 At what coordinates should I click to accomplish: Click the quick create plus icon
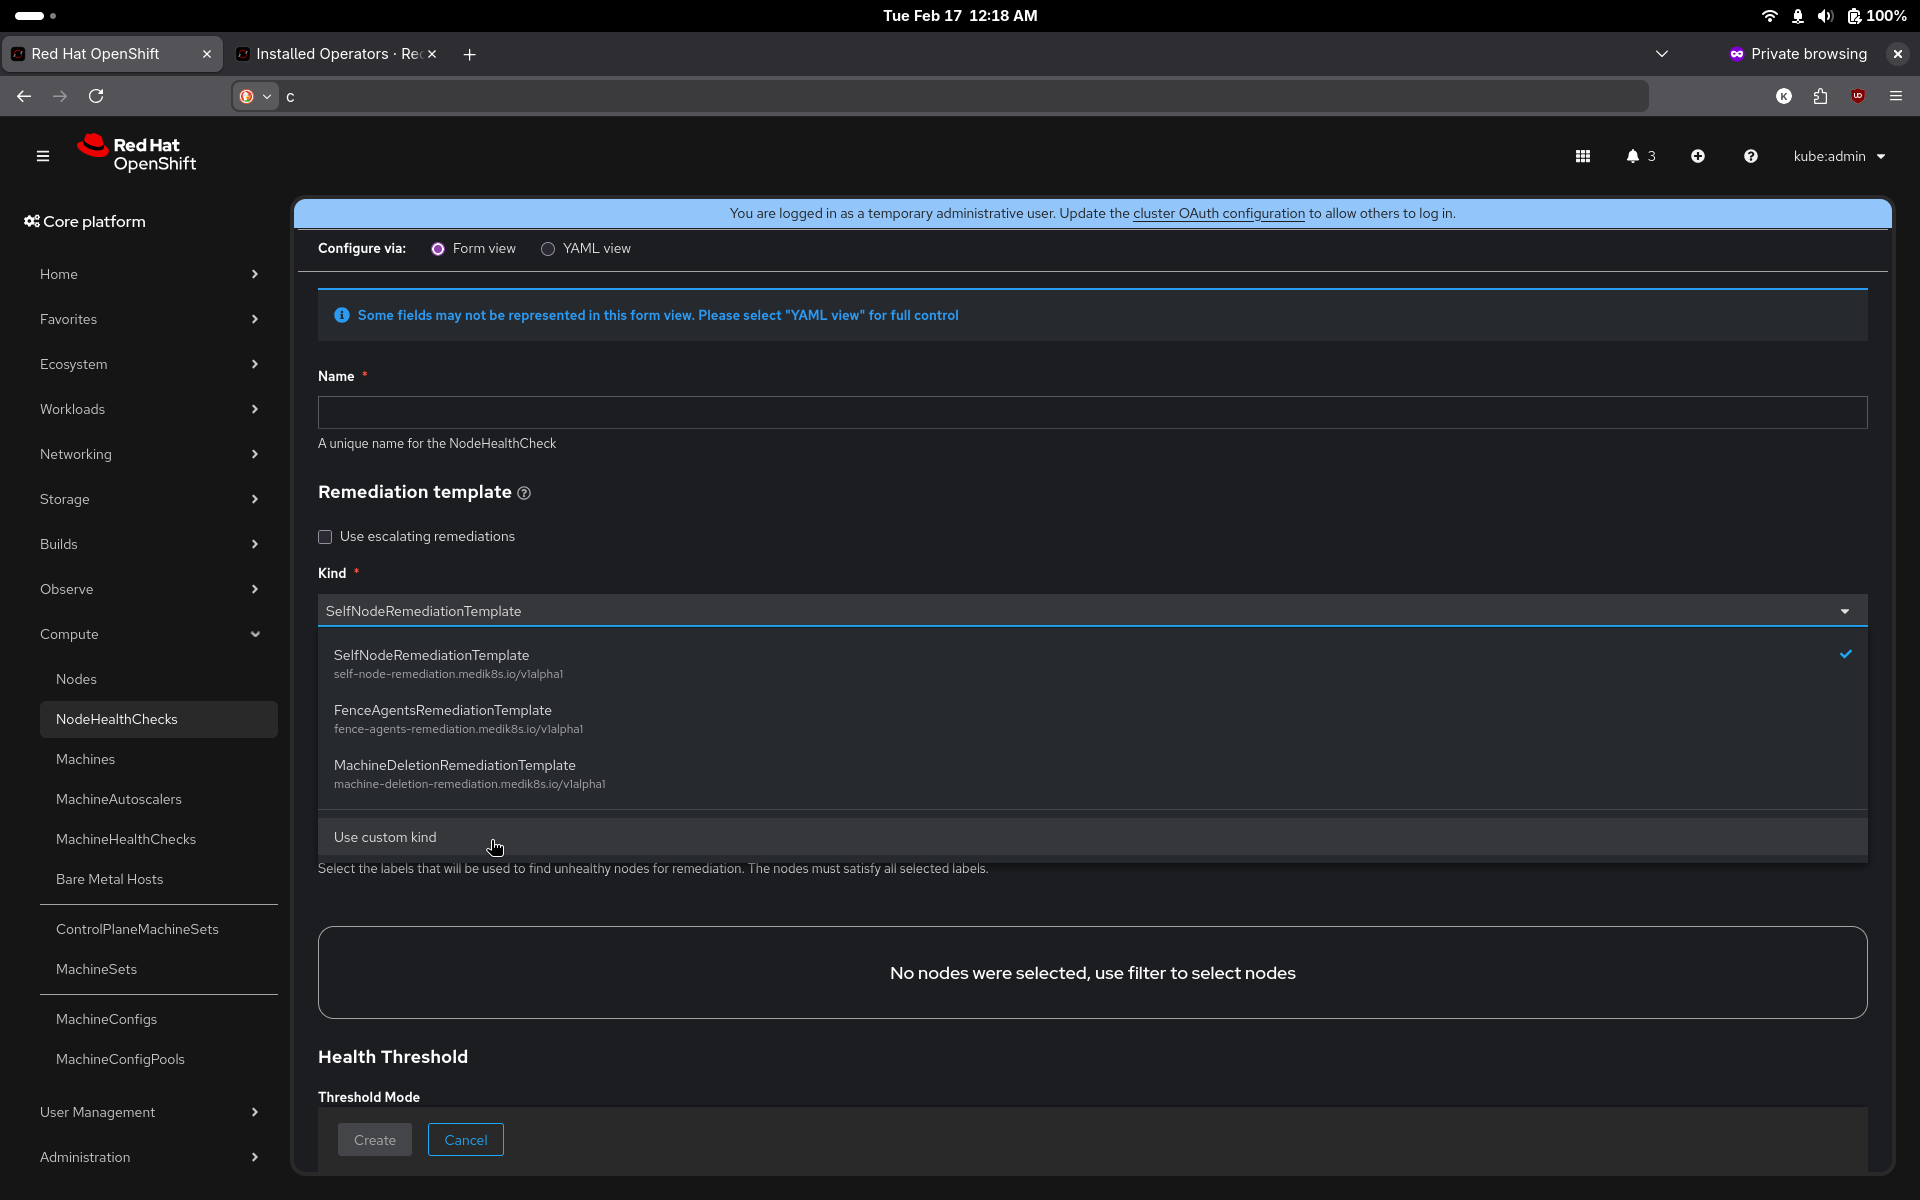pos(1697,156)
